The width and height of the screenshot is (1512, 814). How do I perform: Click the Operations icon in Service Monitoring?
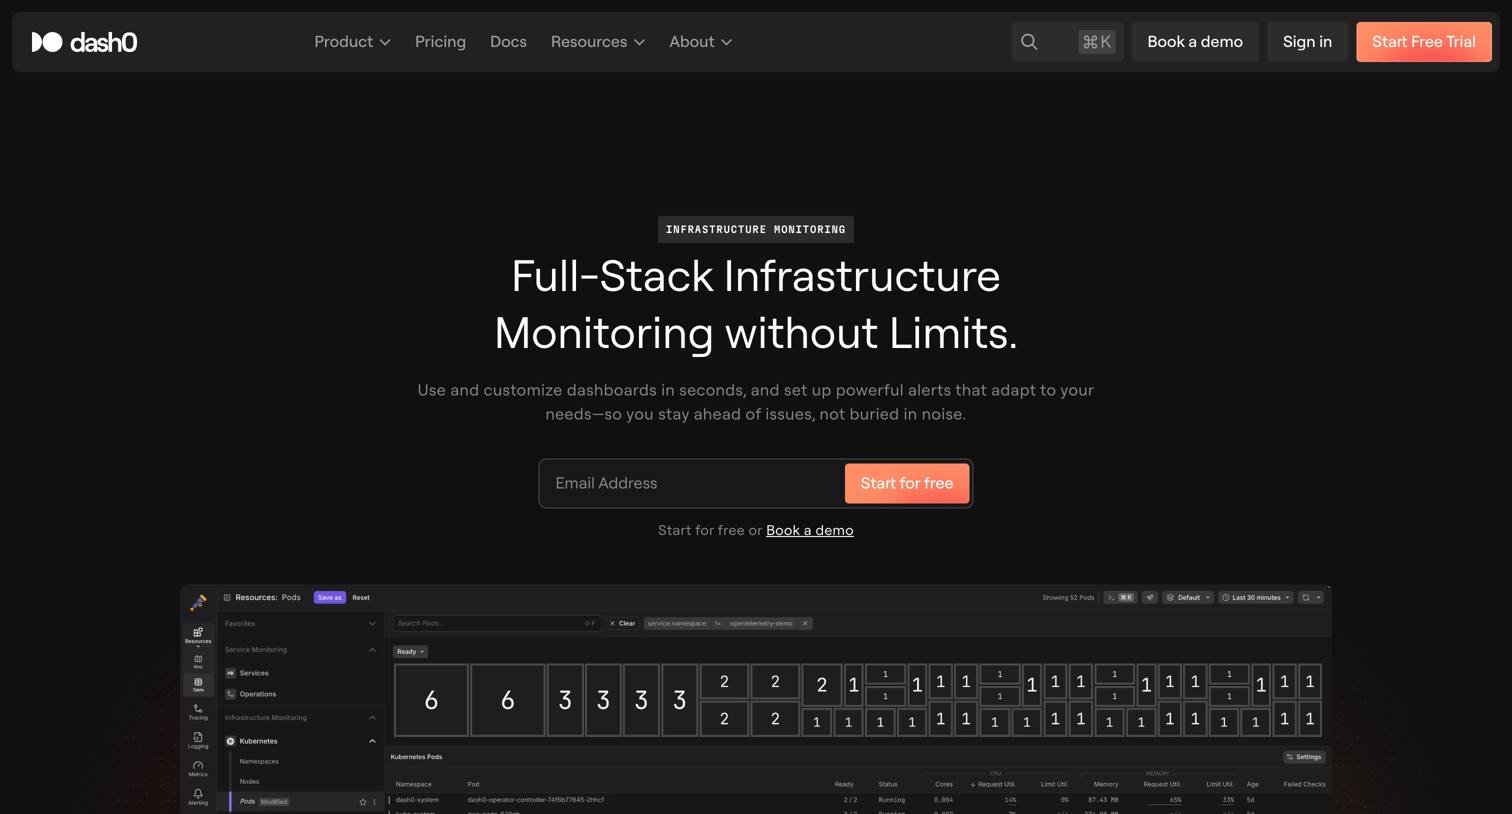(230, 694)
